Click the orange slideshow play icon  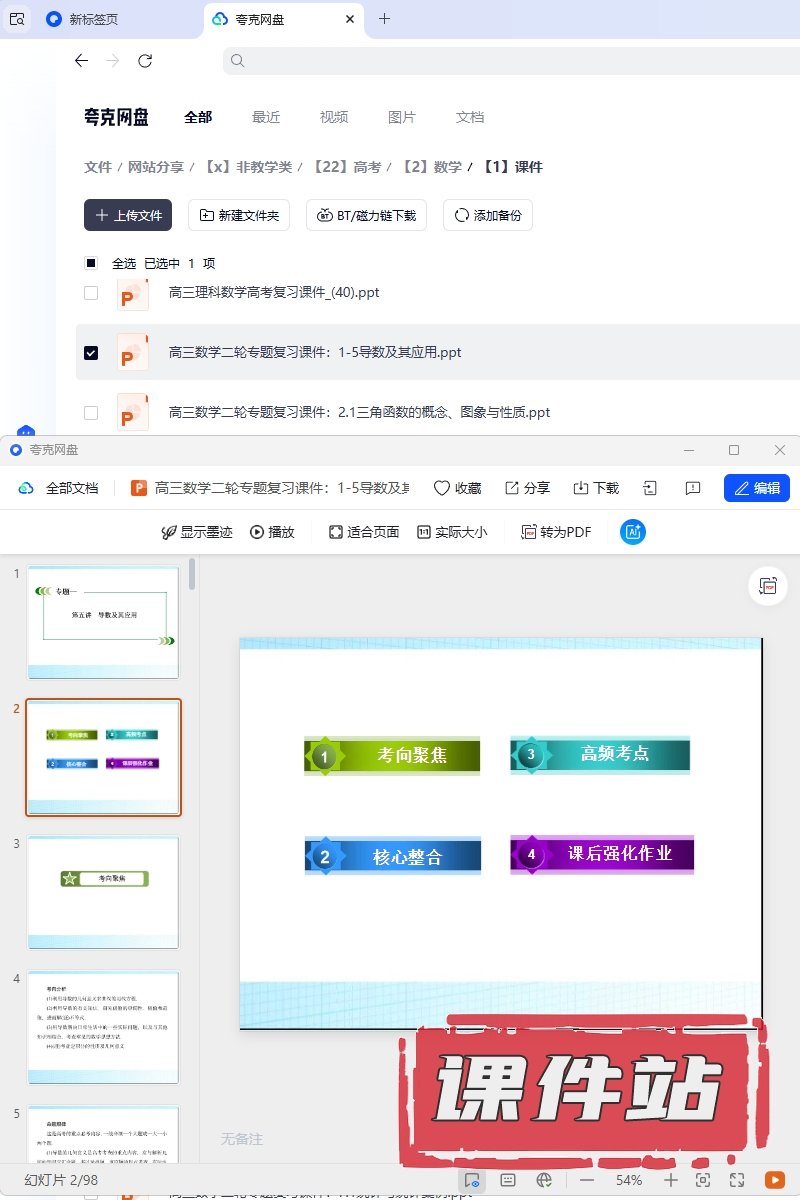(x=774, y=1180)
